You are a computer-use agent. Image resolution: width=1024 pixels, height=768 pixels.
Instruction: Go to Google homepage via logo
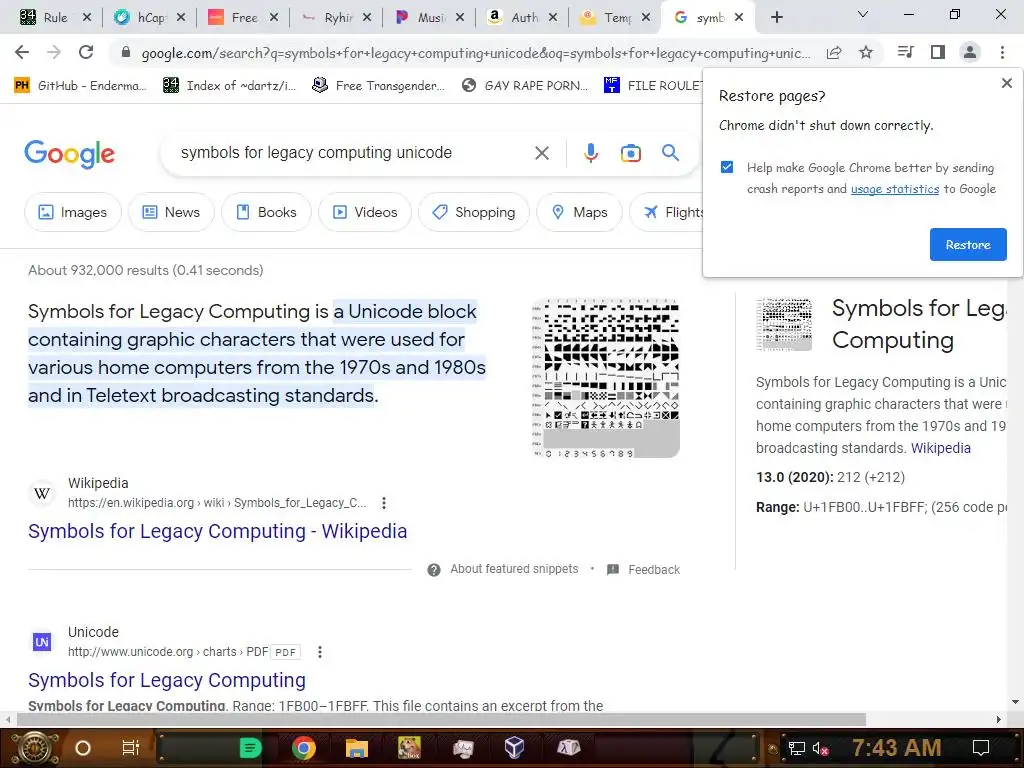click(x=70, y=154)
